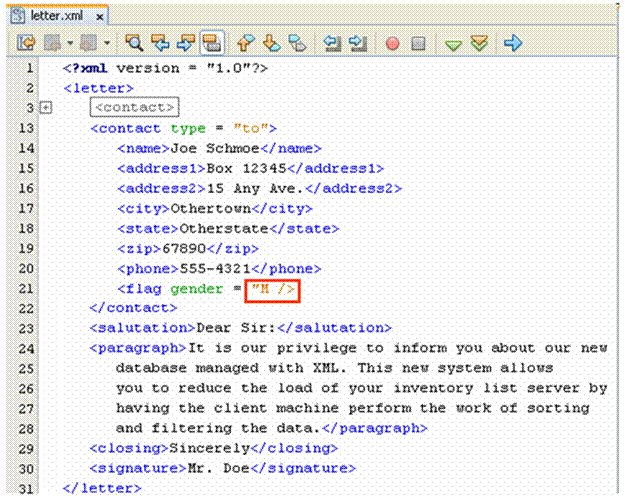Click line number 24 in gutter
The width and height of the screenshot is (625, 499).
click(26, 348)
